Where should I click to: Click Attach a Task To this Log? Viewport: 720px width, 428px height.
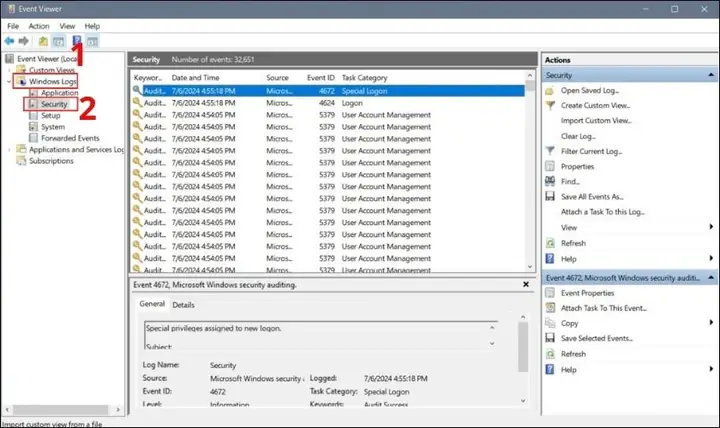(602, 212)
